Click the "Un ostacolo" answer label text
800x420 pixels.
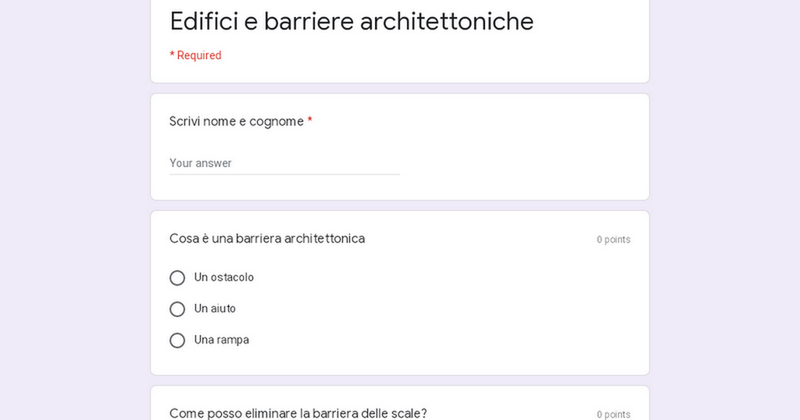tap(224, 278)
